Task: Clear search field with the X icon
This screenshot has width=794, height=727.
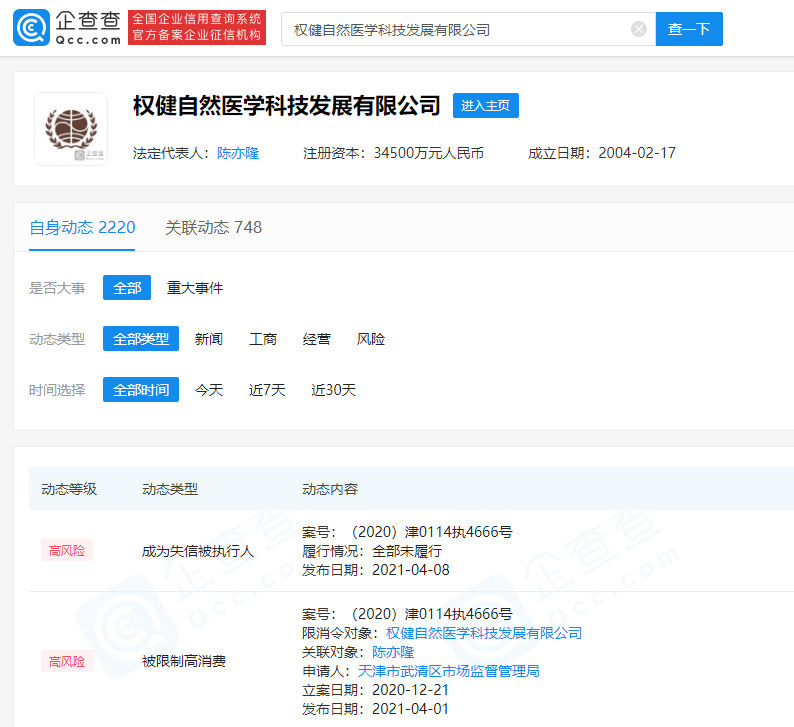Action: (639, 29)
